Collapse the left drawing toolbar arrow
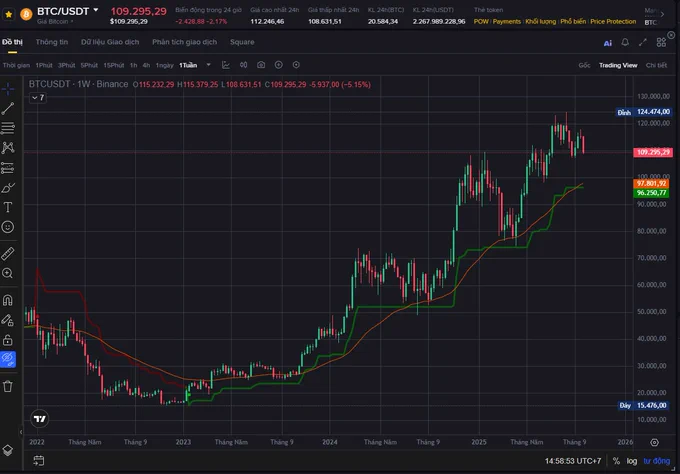680x474 pixels. (21, 432)
